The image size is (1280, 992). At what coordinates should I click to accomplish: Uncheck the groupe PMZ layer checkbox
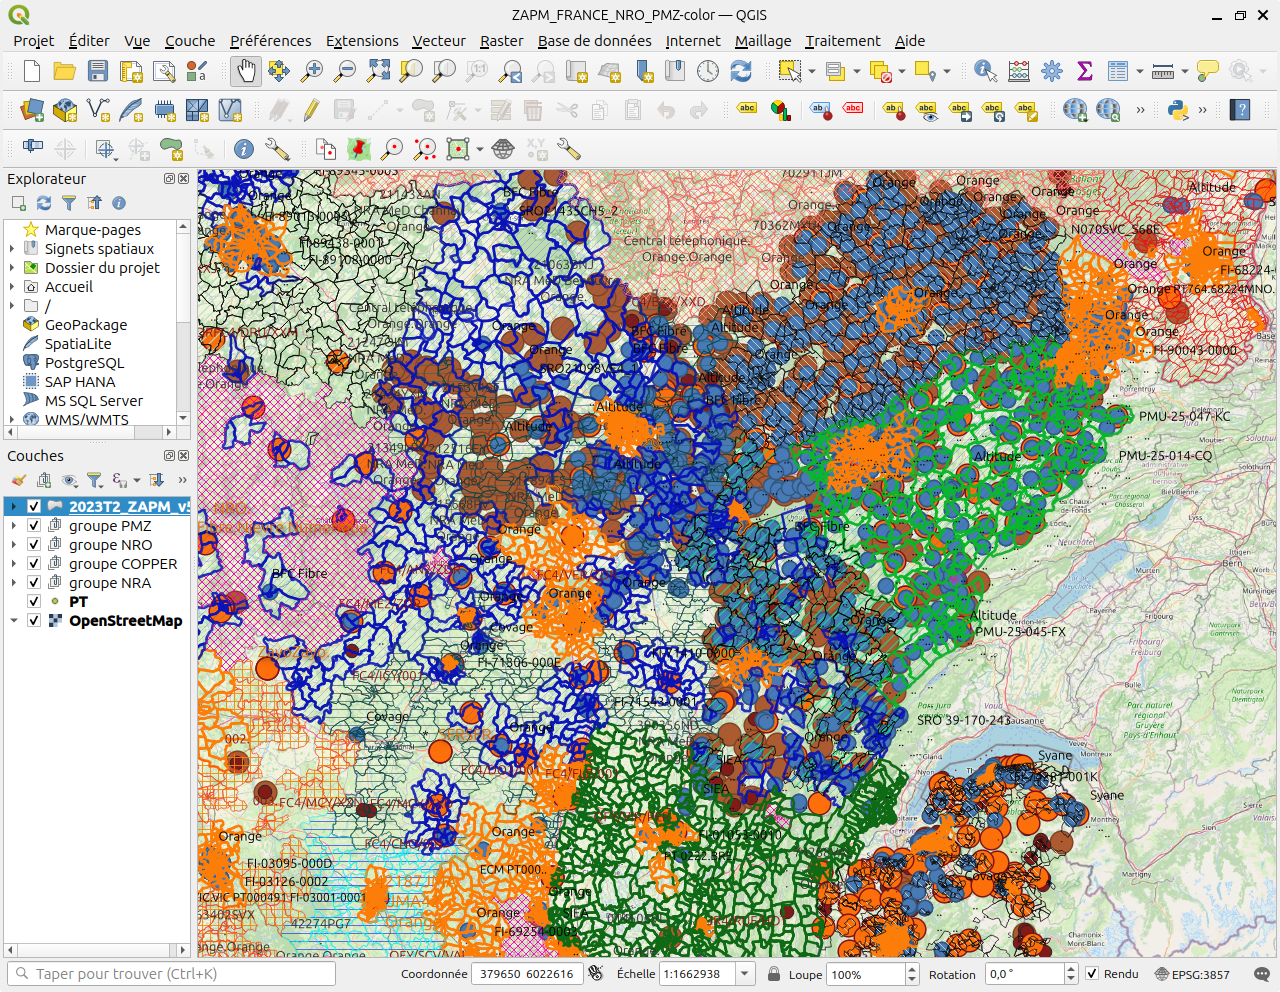(x=34, y=526)
